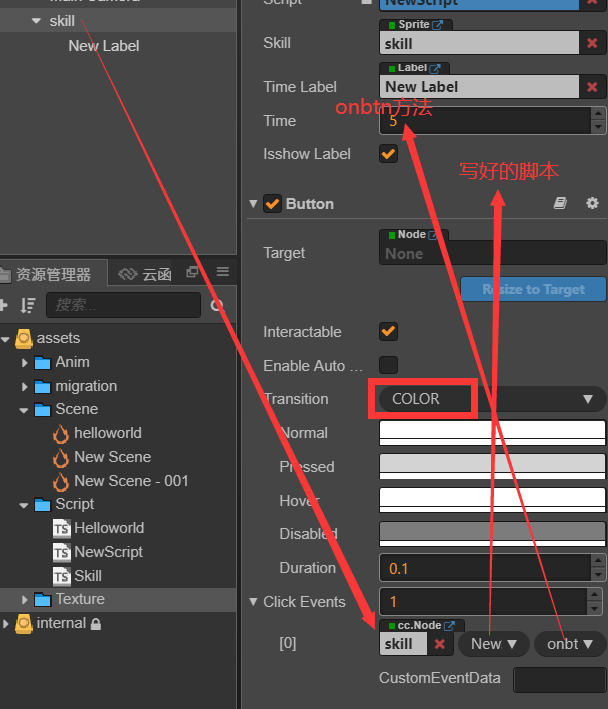The image size is (608, 709).
Task: Open the Disabled color swatch
Action: coord(493,534)
